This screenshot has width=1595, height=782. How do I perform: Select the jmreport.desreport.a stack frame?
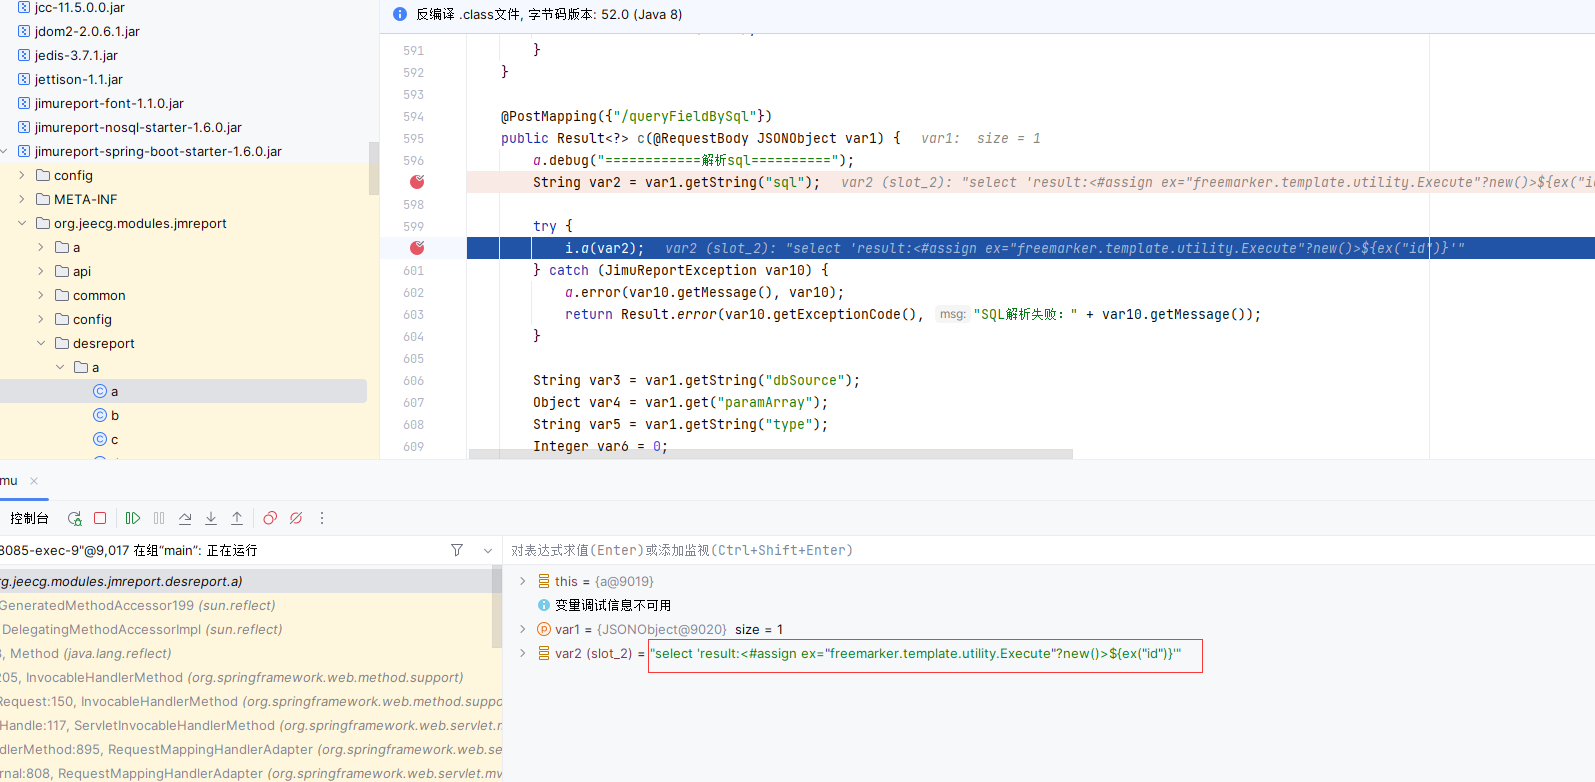(246, 581)
